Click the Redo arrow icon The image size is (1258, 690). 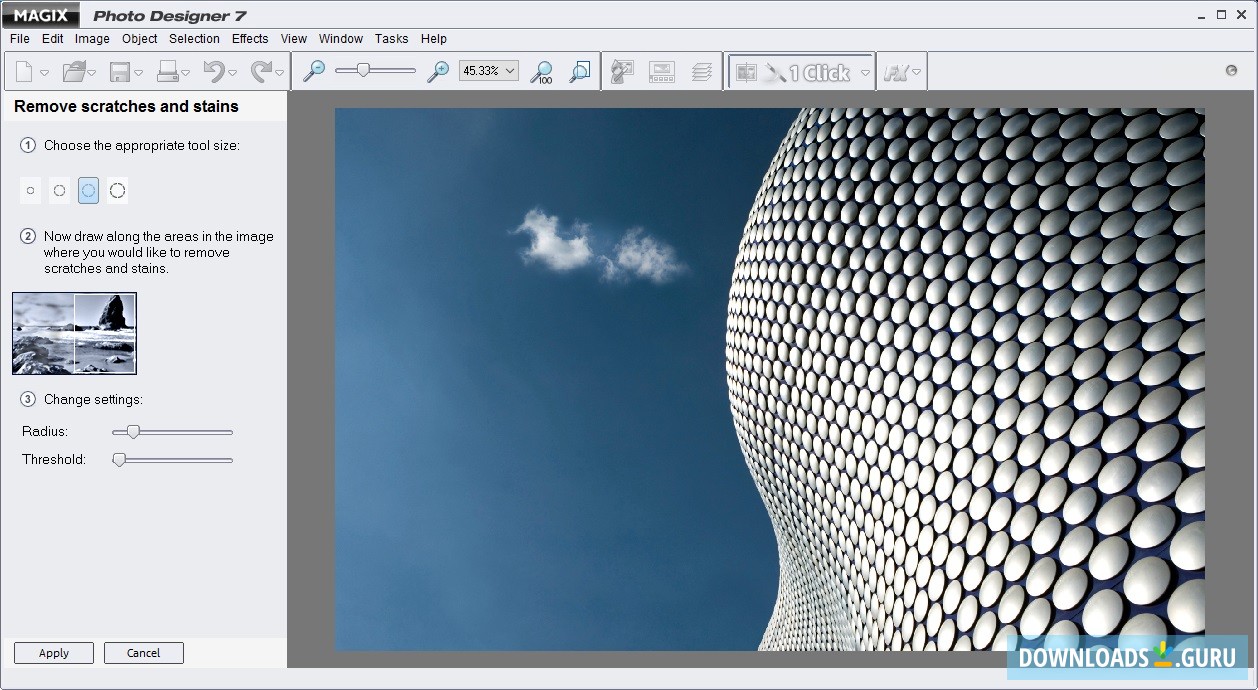pos(262,71)
